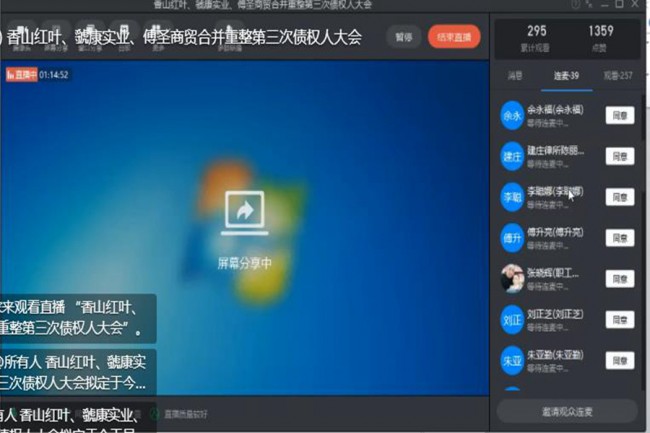Click the name 刘正芝(刘正芝)
The height and width of the screenshot is (433, 650).
coord(555,314)
